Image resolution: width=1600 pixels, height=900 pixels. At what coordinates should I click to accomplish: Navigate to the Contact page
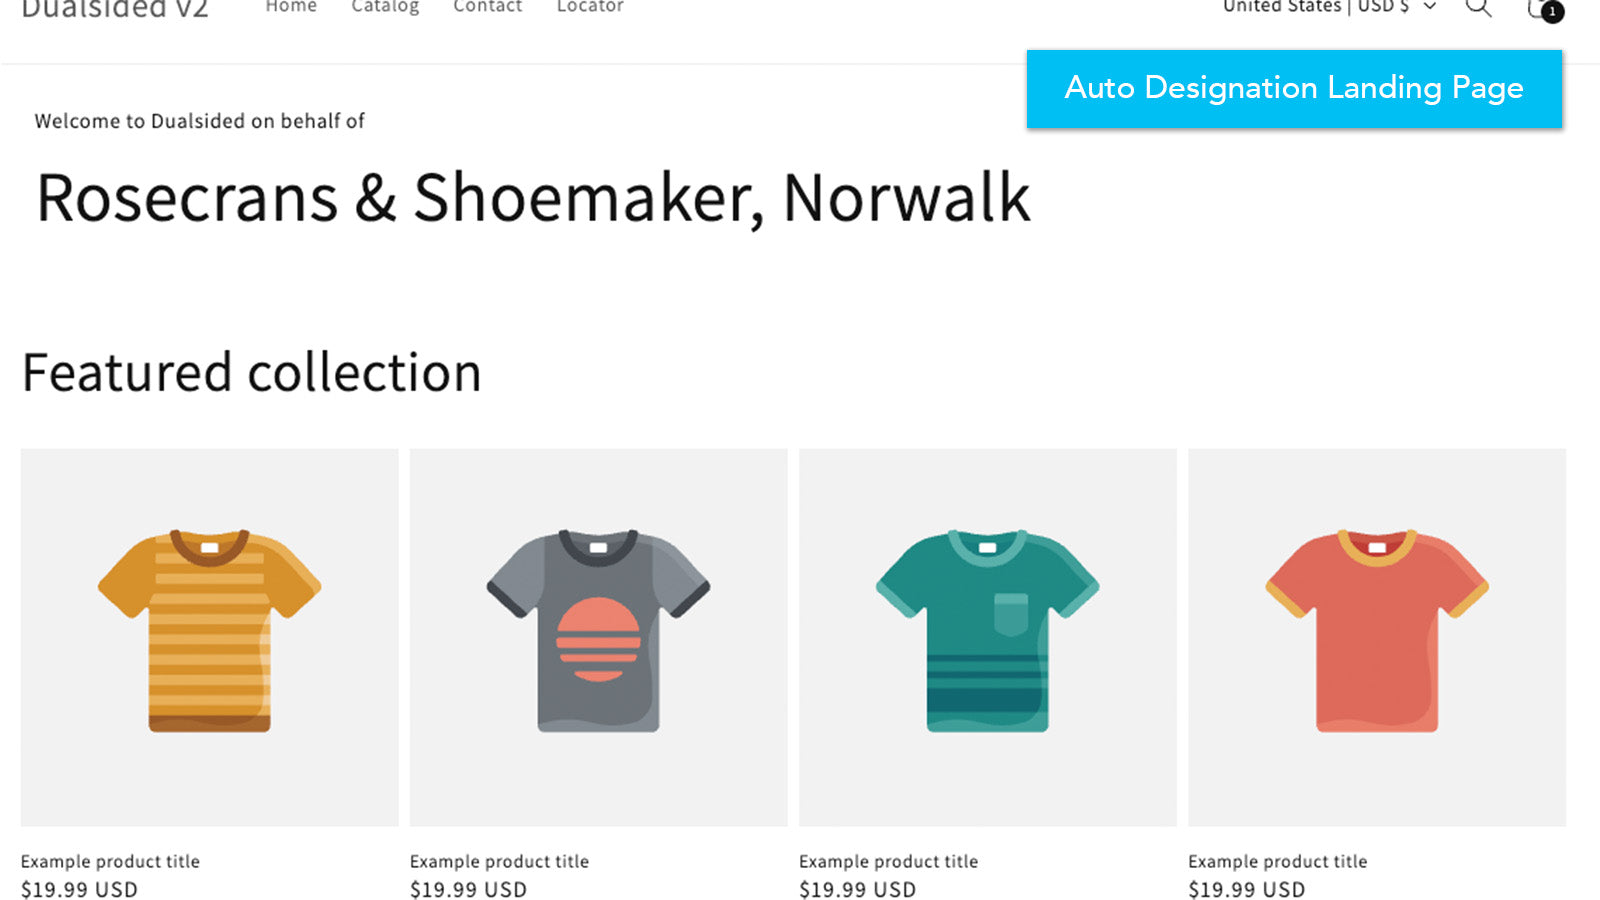point(487,7)
